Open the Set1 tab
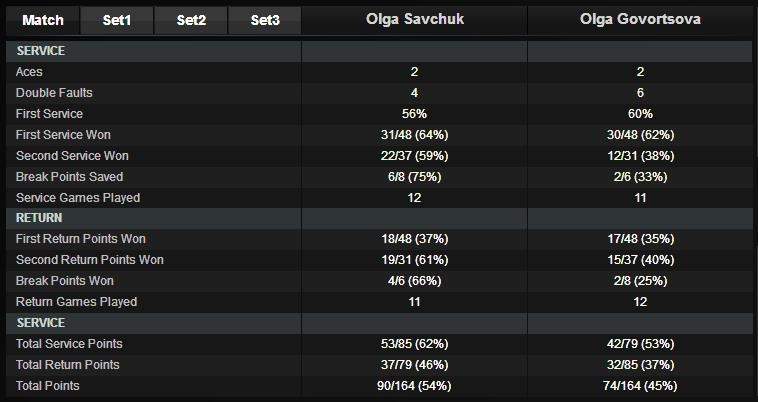The height and width of the screenshot is (402, 758). (116, 20)
